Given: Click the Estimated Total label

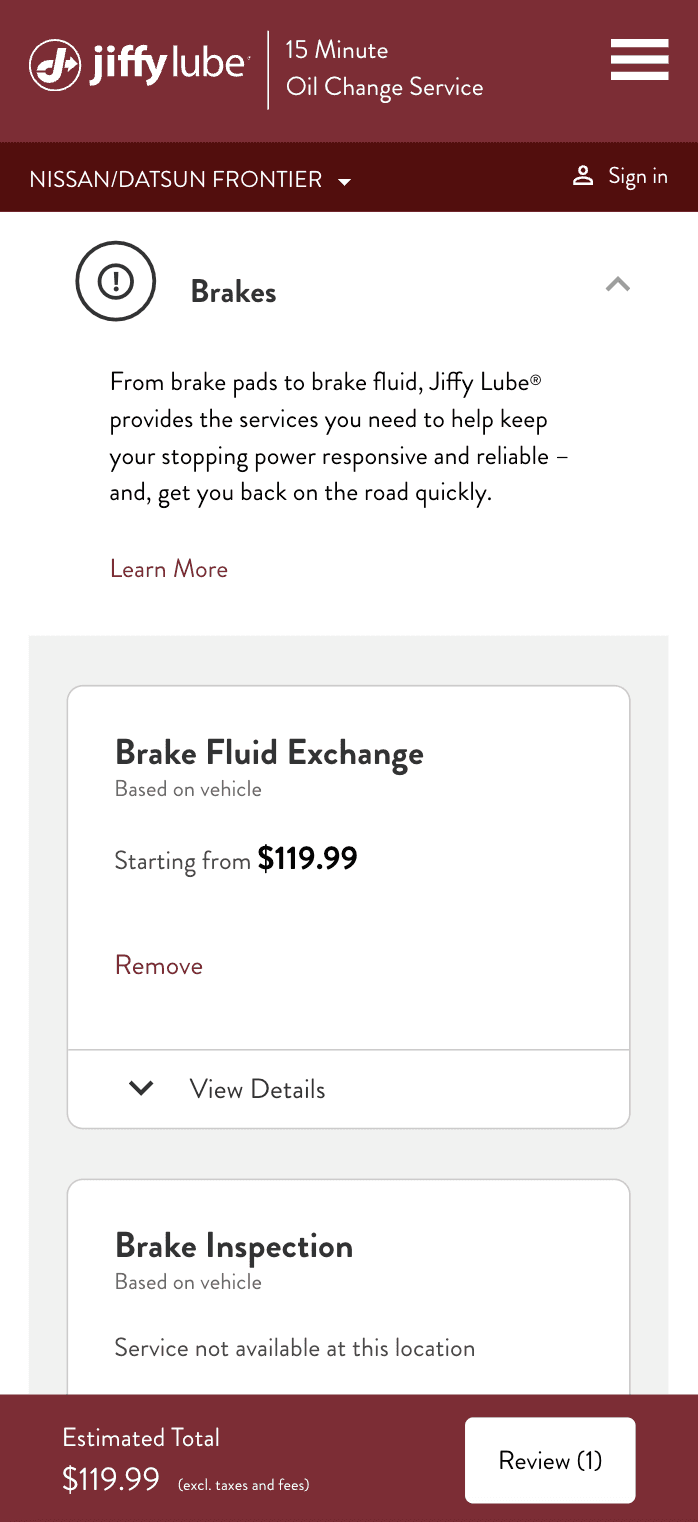Looking at the screenshot, I should (x=141, y=1438).
